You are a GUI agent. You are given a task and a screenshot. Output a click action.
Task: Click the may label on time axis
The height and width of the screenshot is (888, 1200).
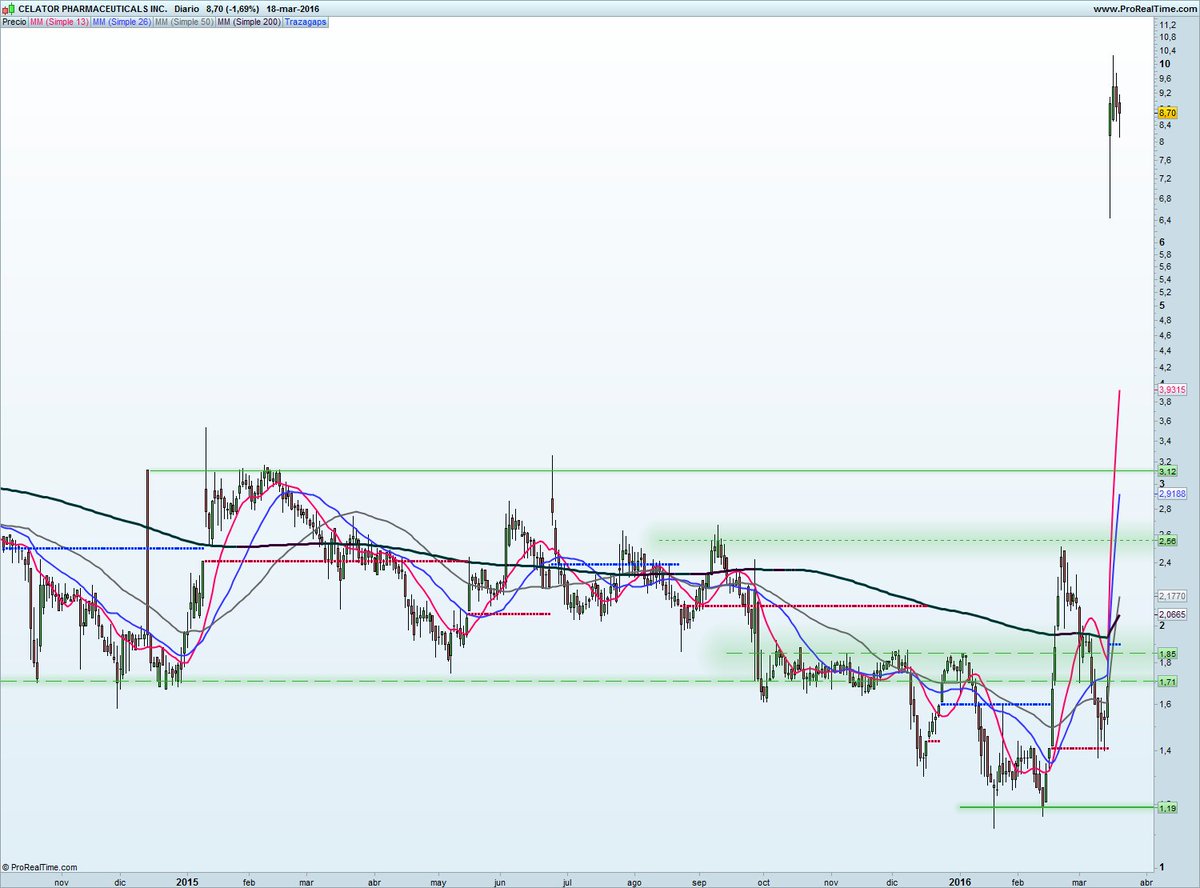439,883
